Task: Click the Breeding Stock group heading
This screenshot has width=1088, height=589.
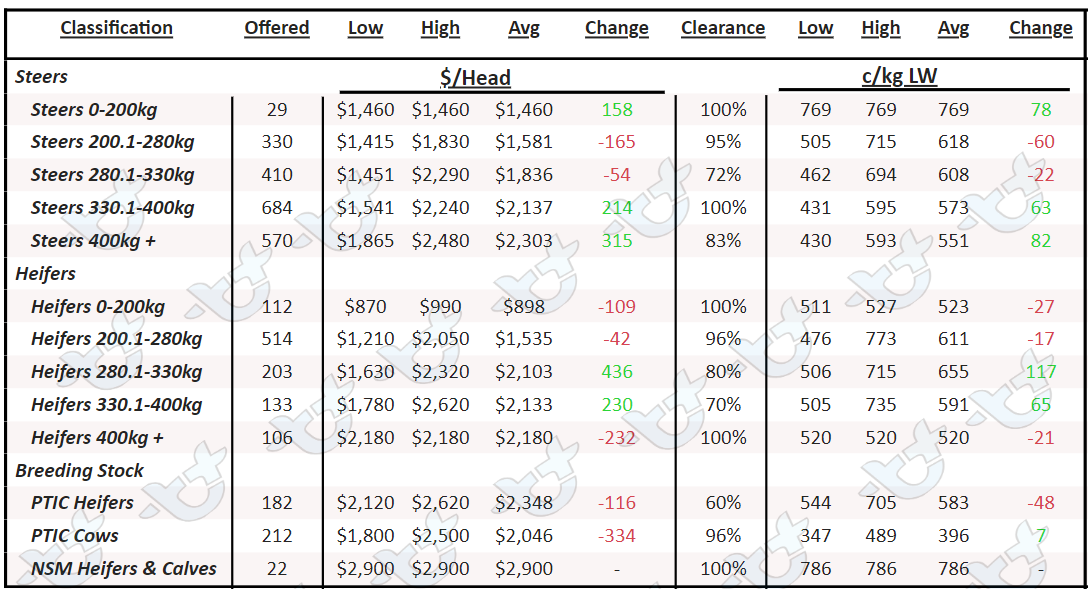Action: [79, 470]
